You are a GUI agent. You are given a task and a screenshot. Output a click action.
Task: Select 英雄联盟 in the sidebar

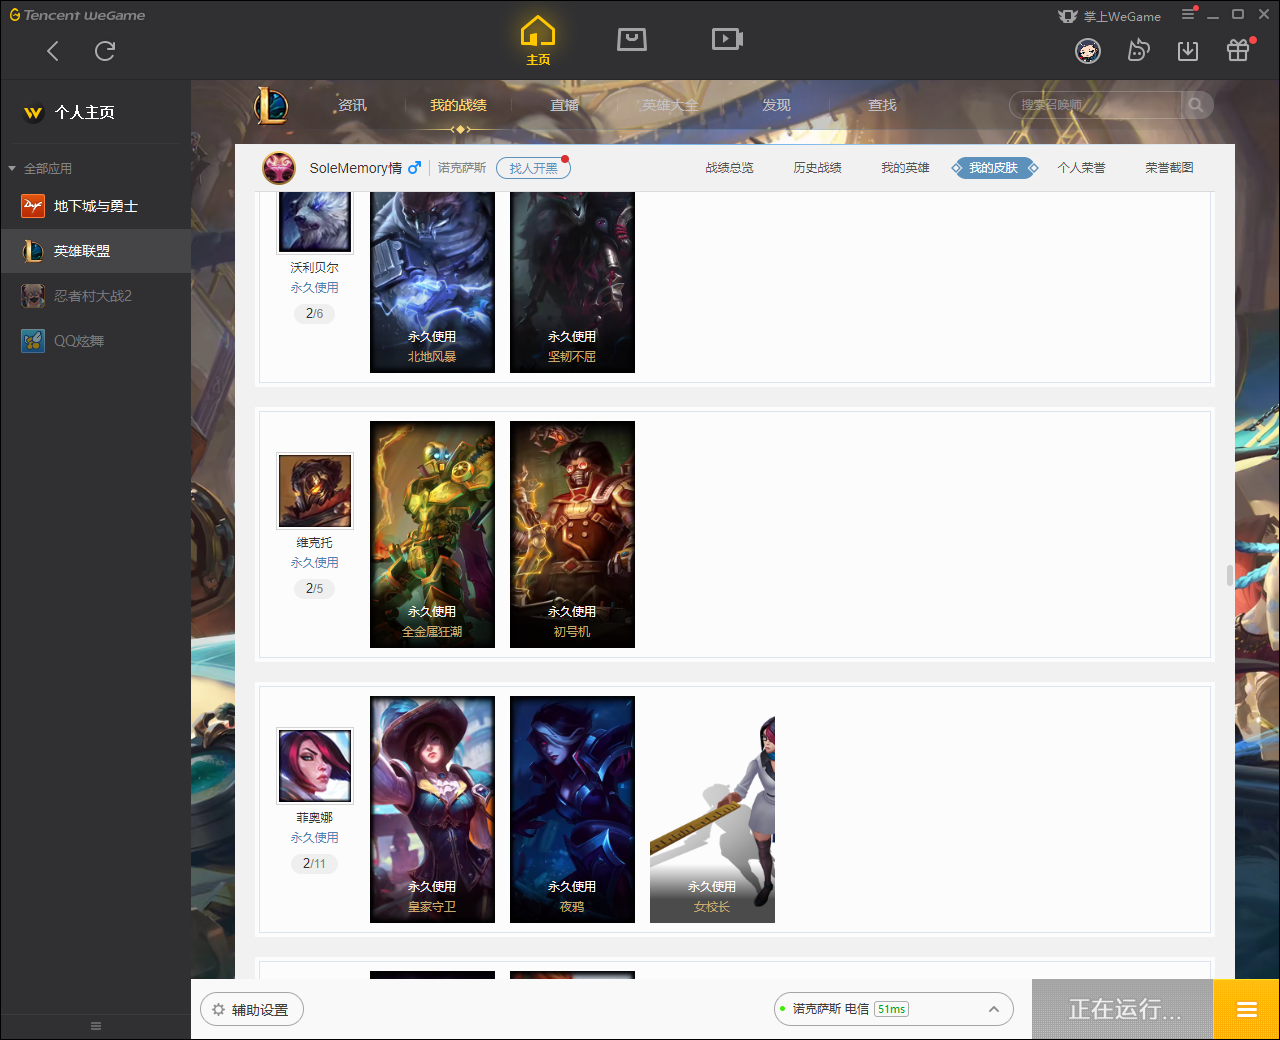[96, 251]
